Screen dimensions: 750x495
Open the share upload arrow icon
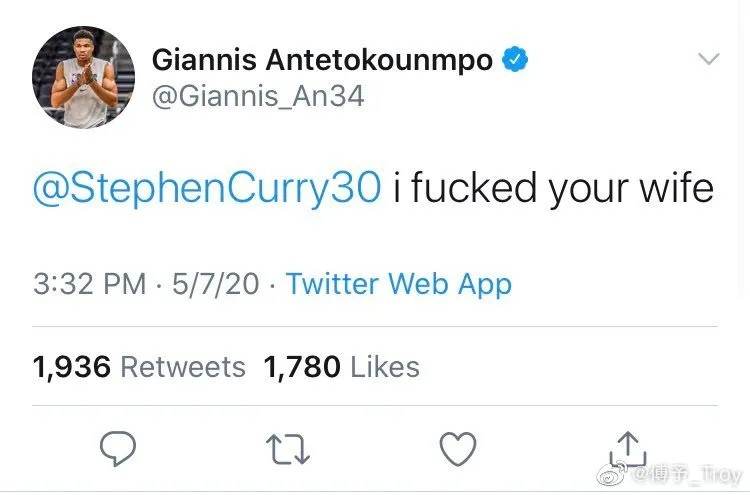point(627,446)
